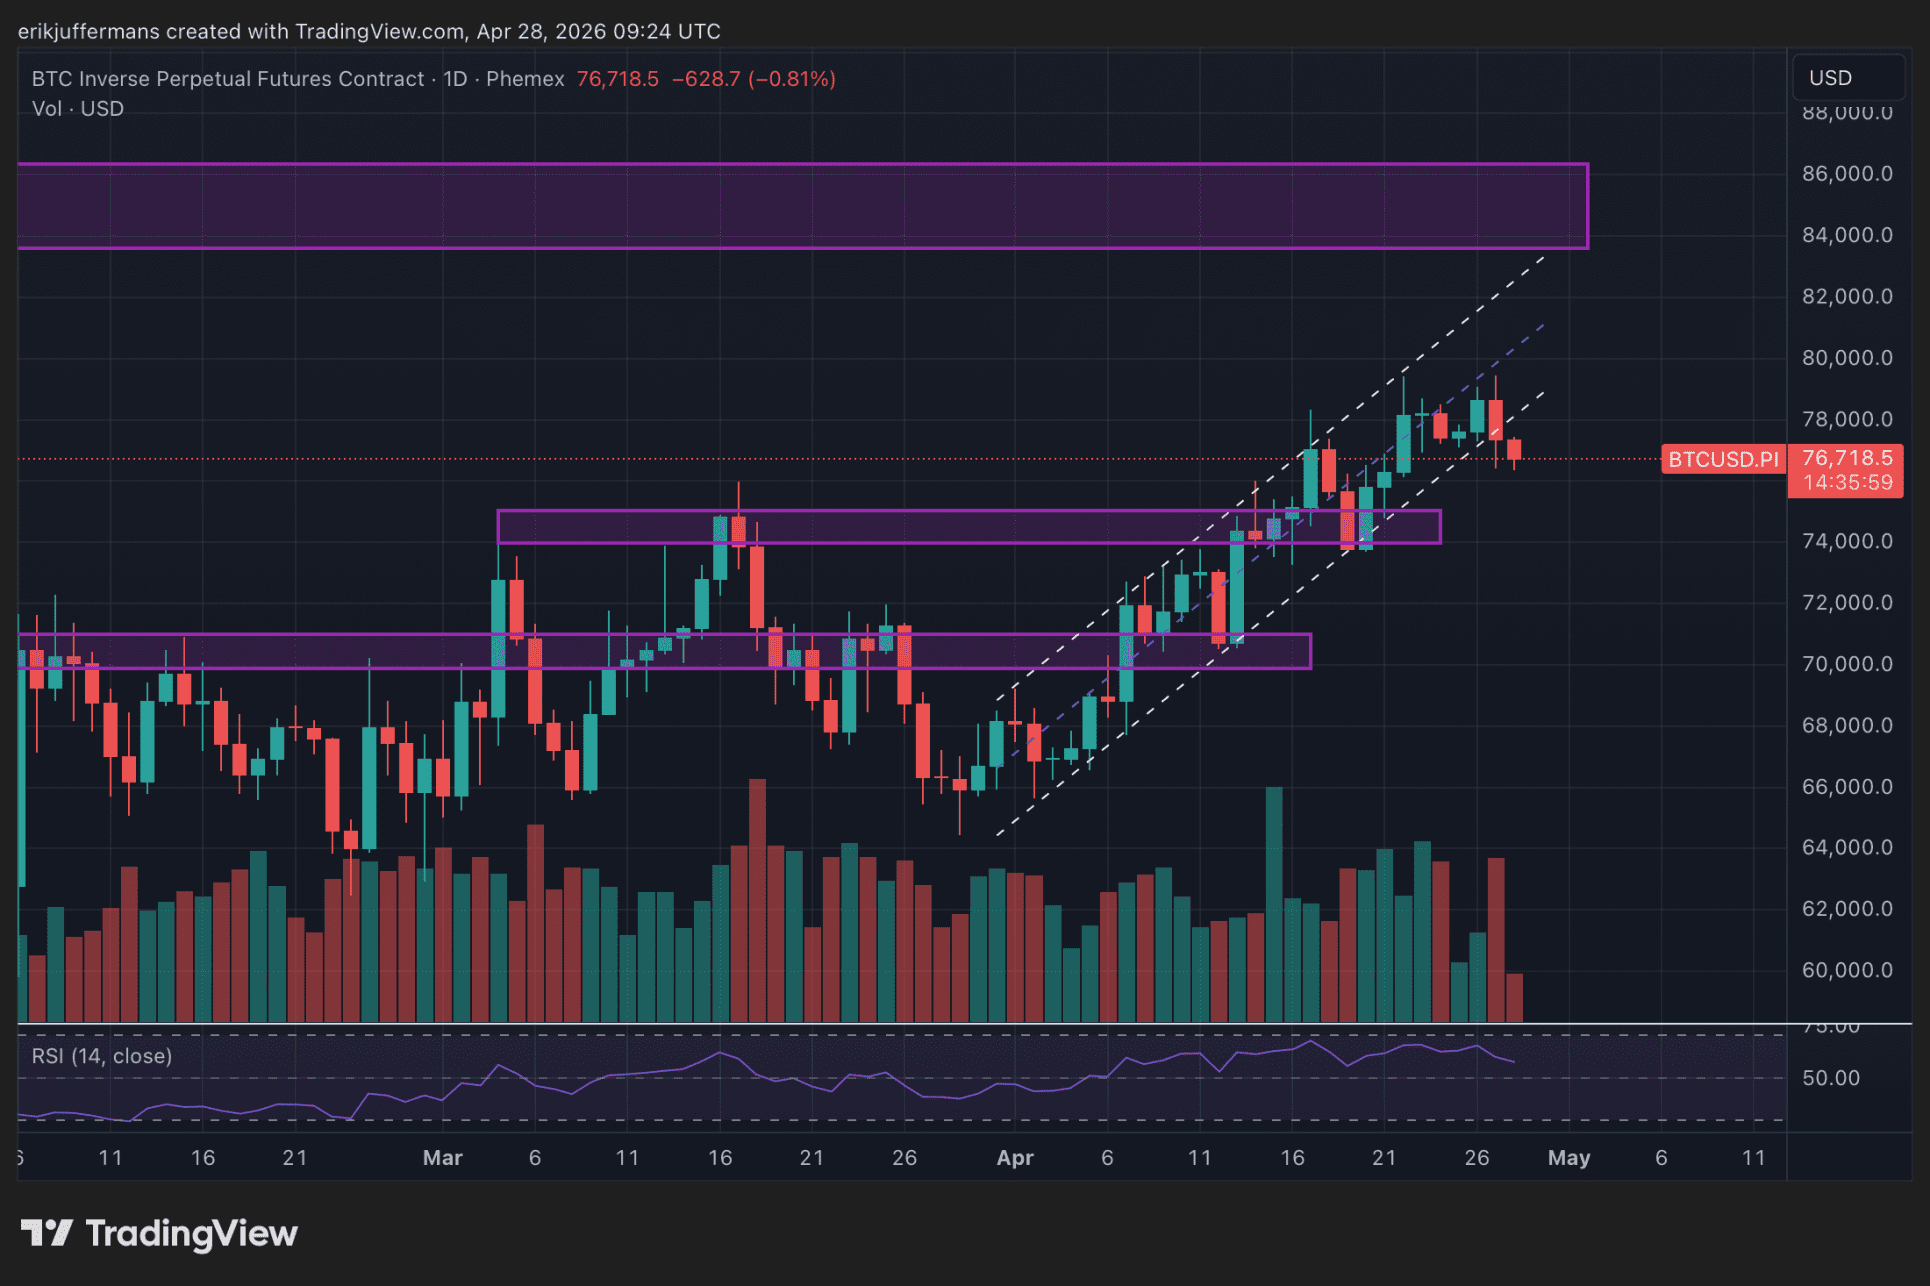Click the BTCUSD.PI price label tag
Image resolution: width=1930 pixels, height=1286 pixels.
1723,460
